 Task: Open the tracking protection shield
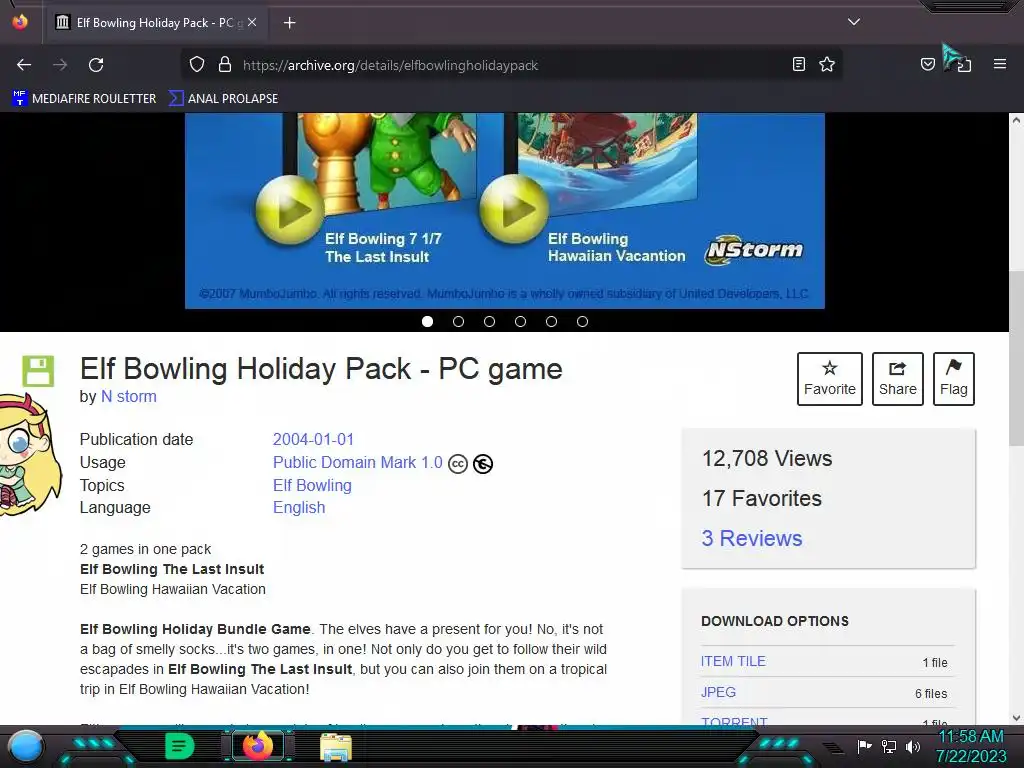tap(197, 65)
